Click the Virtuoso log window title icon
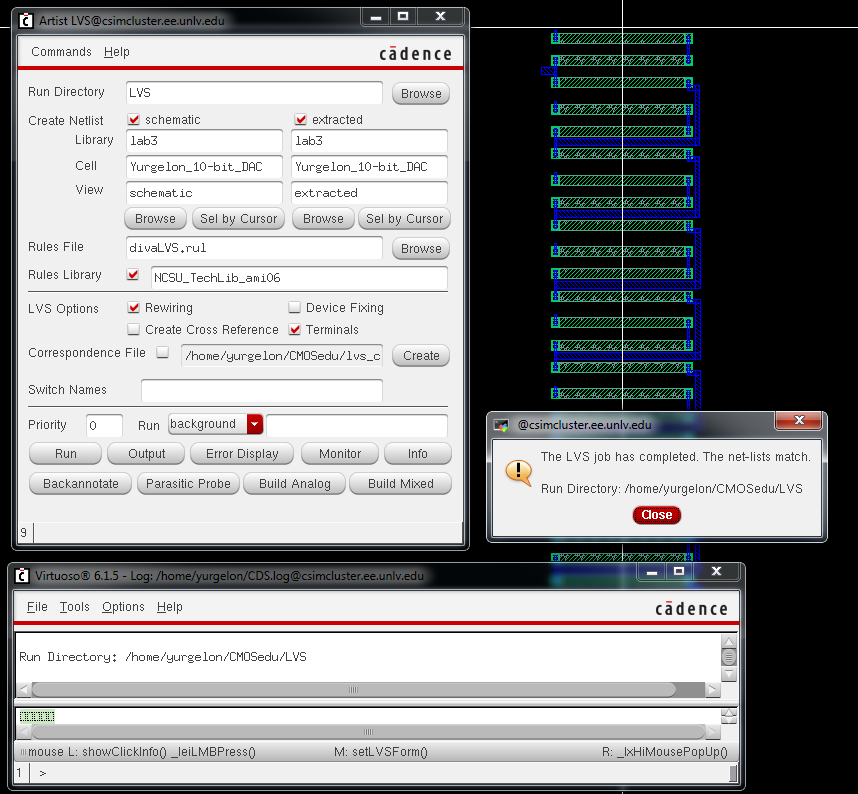 [x=21, y=576]
